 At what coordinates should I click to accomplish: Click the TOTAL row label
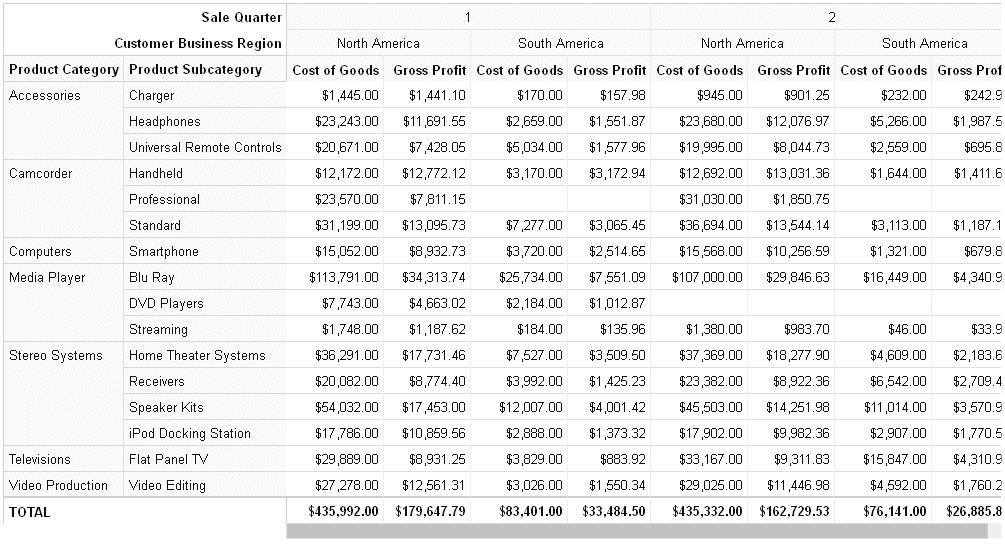point(29,512)
